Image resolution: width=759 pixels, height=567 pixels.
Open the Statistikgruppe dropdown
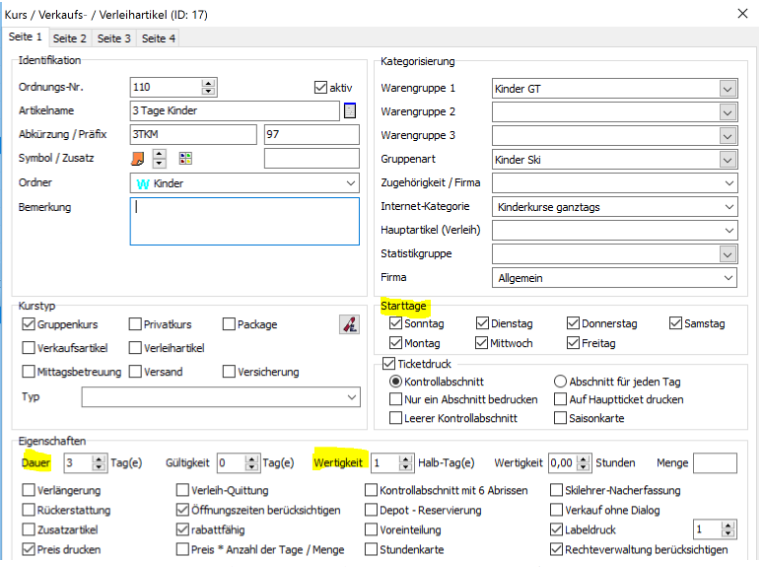tap(727, 254)
